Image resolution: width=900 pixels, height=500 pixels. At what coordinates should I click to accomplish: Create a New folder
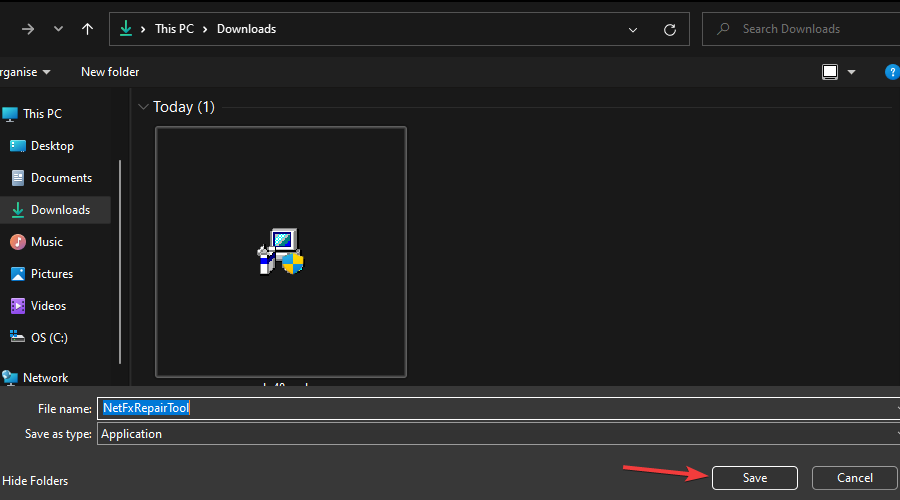pos(110,72)
